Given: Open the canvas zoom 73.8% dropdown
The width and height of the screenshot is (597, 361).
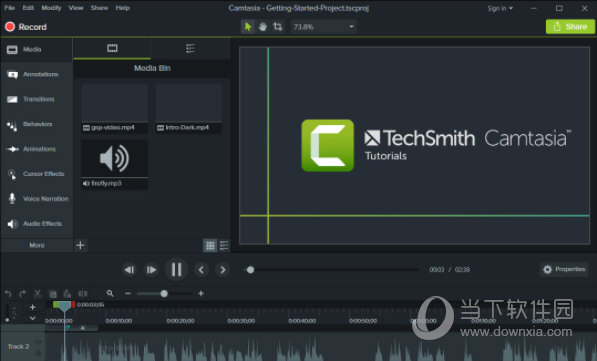Looking at the screenshot, I should pyautogui.click(x=323, y=27).
